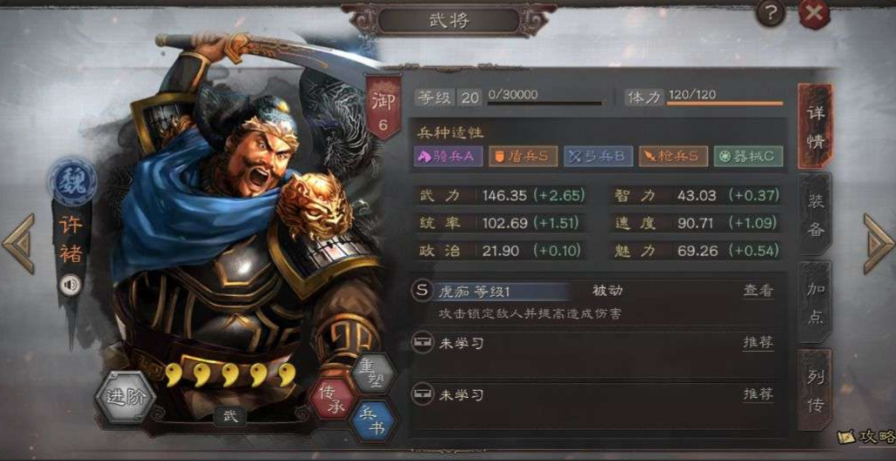
Task: Play the general's voice speaker icon
Action: click(x=70, y=284)
